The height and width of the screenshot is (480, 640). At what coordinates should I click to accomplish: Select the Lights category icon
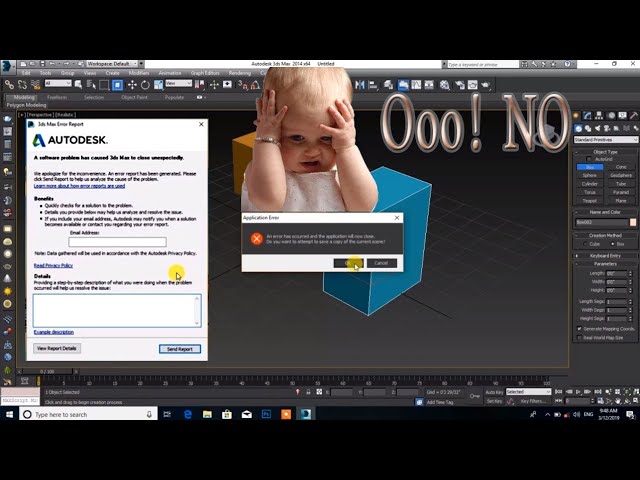(598, 129)
